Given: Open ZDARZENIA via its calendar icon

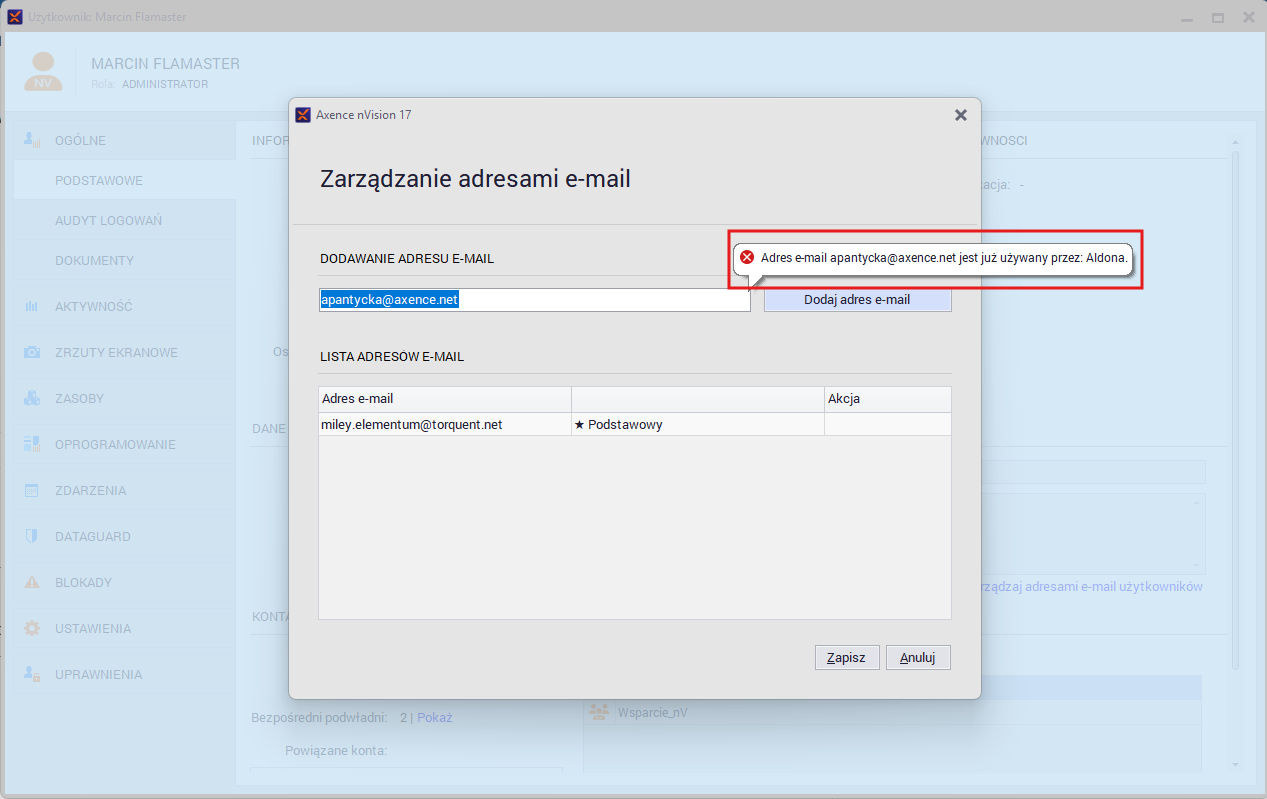Looking at the screenshot, I should coord(32,490).
